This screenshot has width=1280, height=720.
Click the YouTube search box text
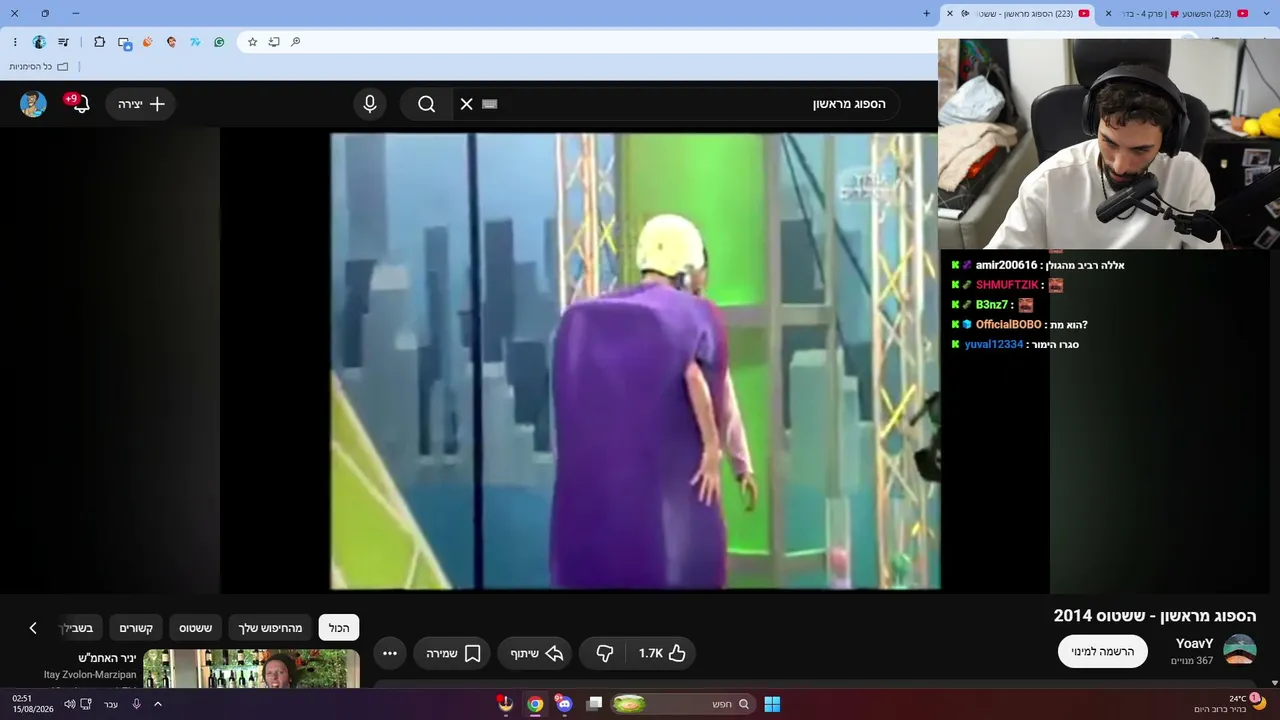(849, 104)
